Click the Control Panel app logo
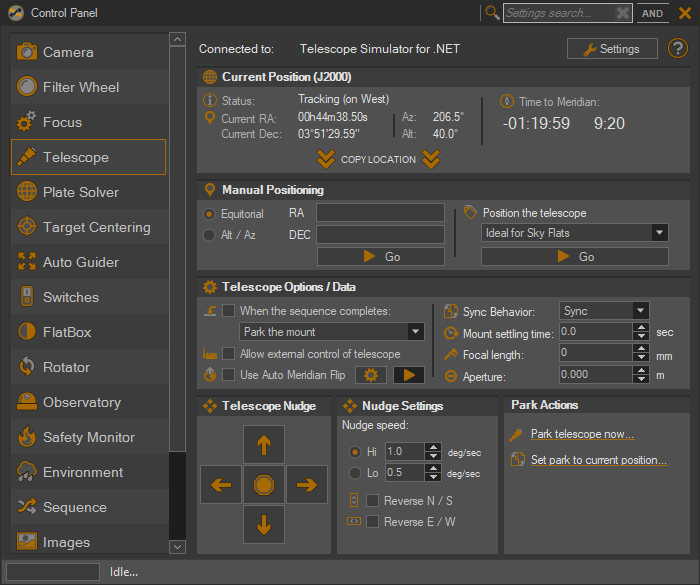Viewport: 700px width, 585px height. pos(16,13)
